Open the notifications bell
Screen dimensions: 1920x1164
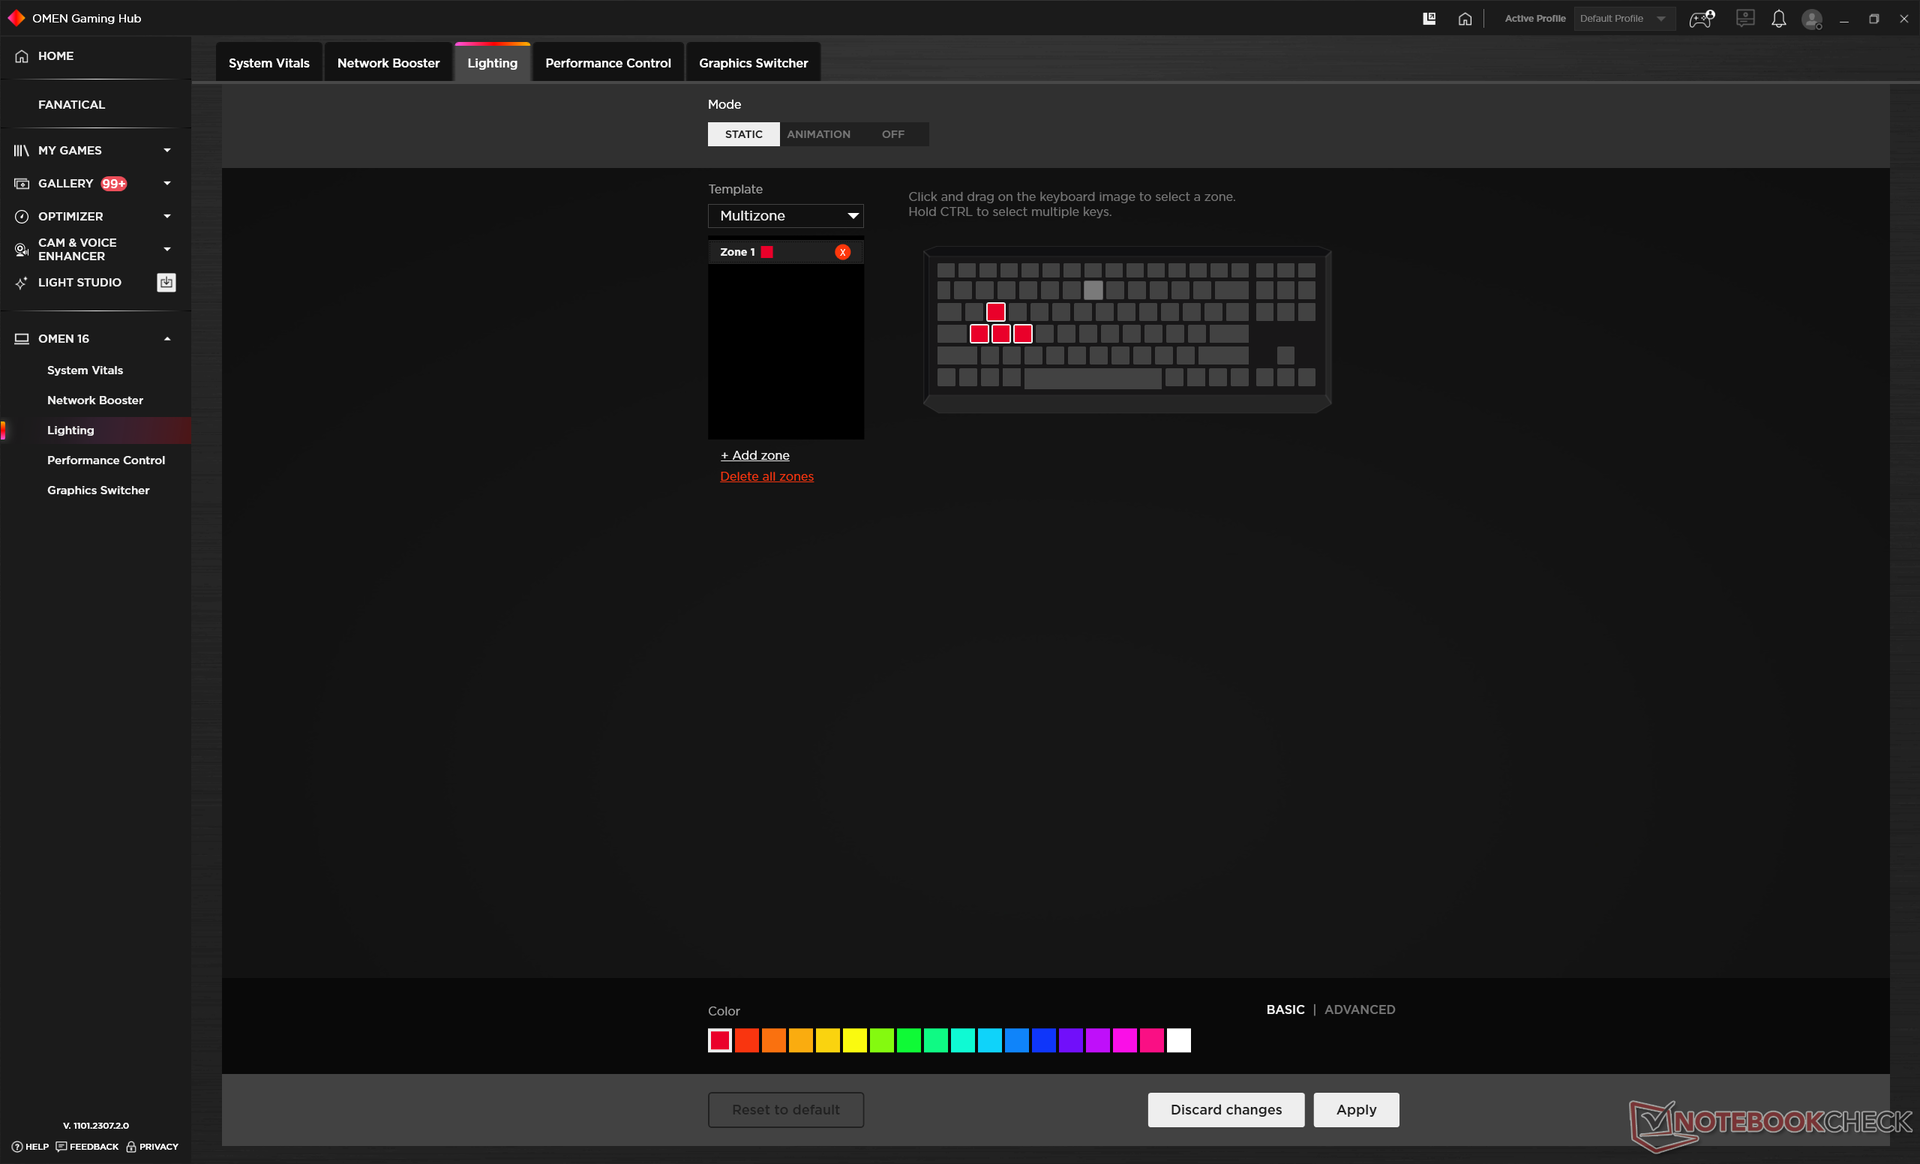[1778, 19]
